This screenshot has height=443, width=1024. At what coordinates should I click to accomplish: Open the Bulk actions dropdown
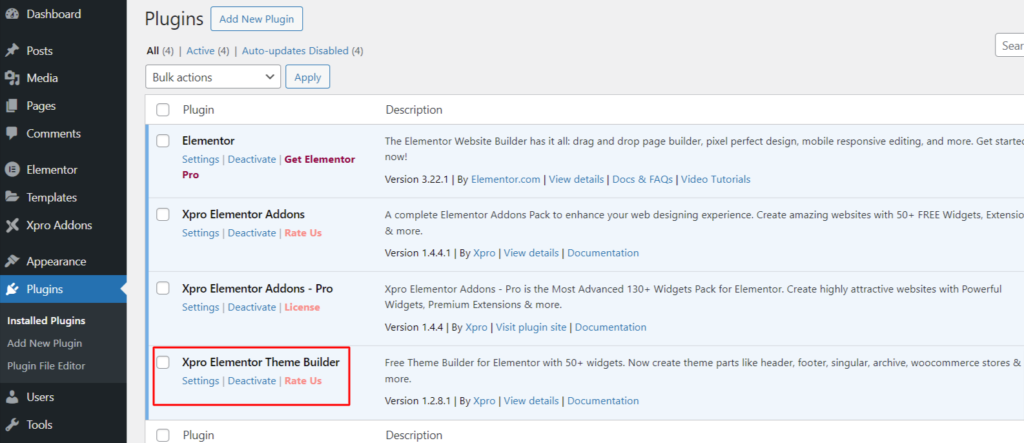(213, 77)
